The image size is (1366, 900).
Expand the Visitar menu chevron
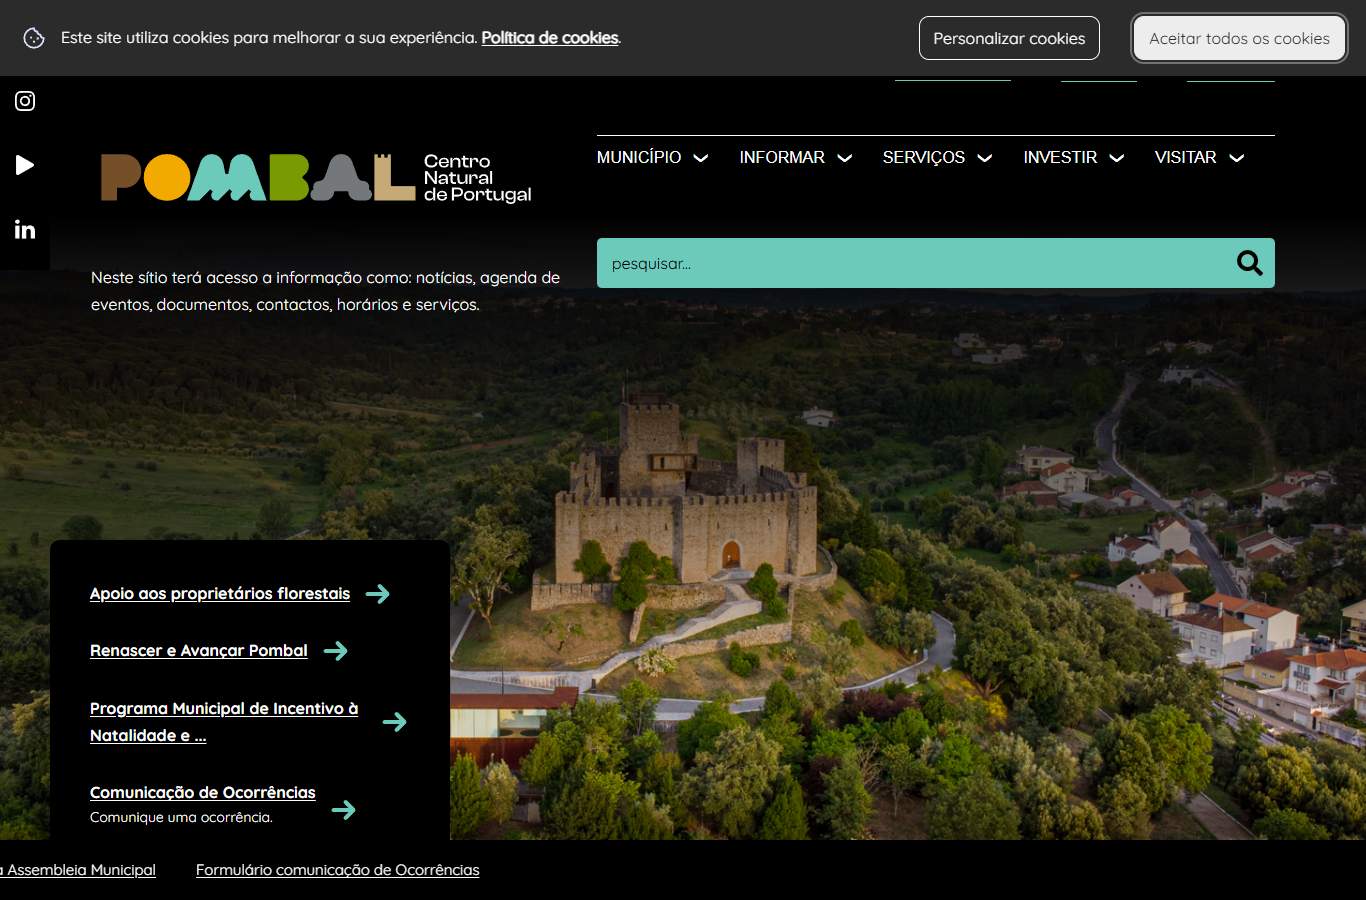point(1237,158)
